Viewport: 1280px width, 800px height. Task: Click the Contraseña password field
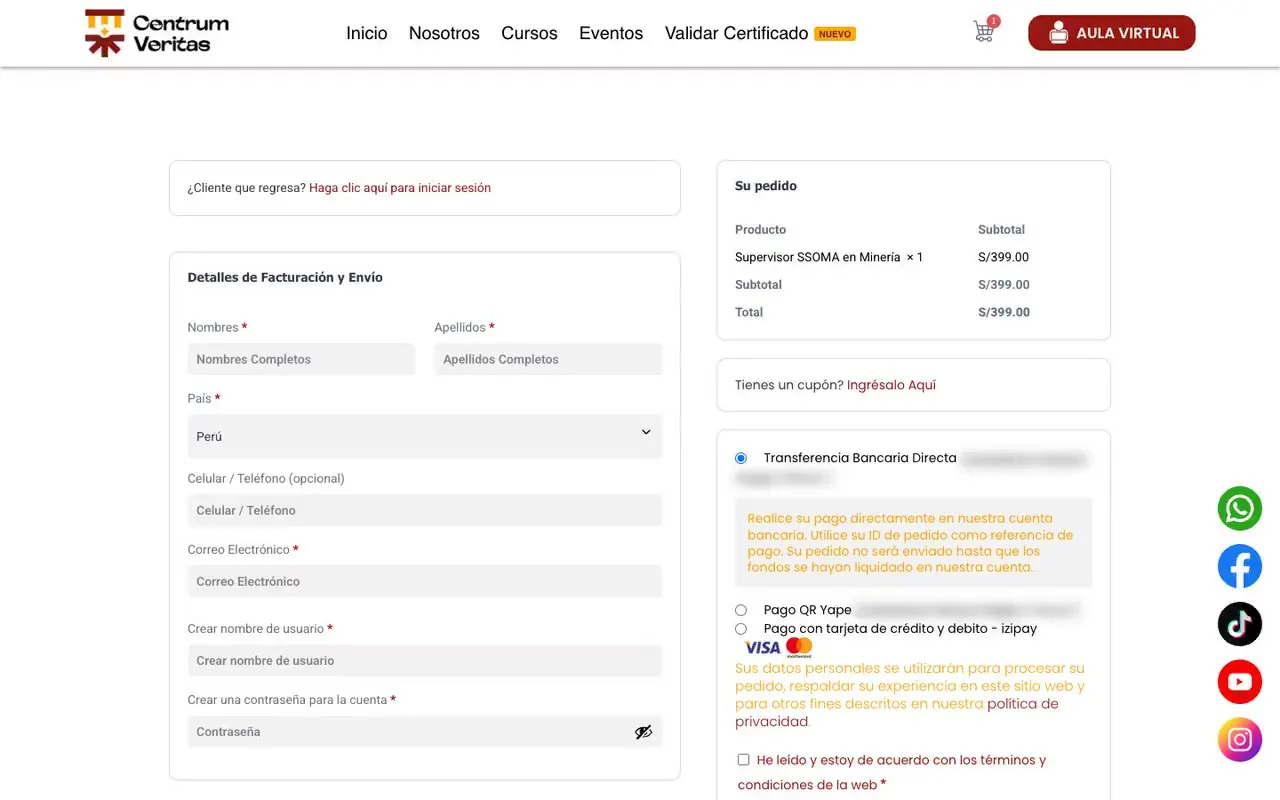tap(425, 732)
